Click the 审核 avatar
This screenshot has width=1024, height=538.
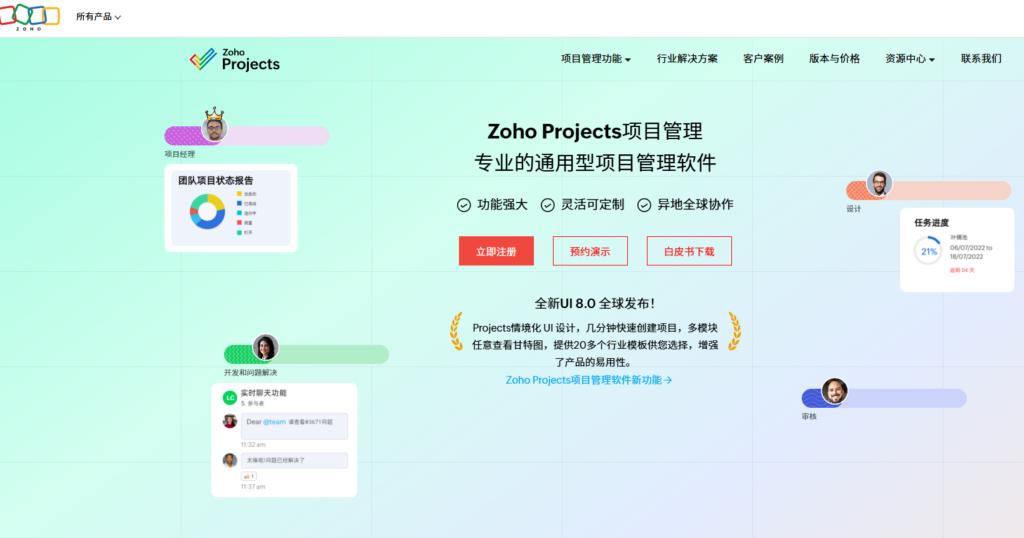coord(834,391)
